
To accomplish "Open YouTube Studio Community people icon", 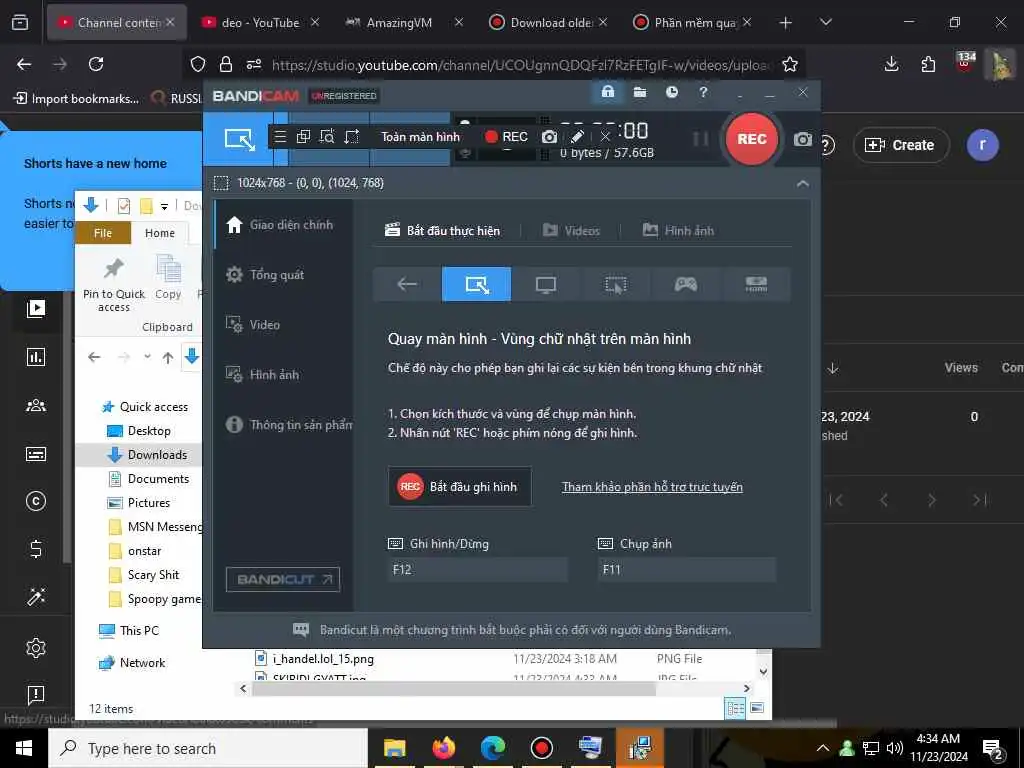I will click(36, 406).
